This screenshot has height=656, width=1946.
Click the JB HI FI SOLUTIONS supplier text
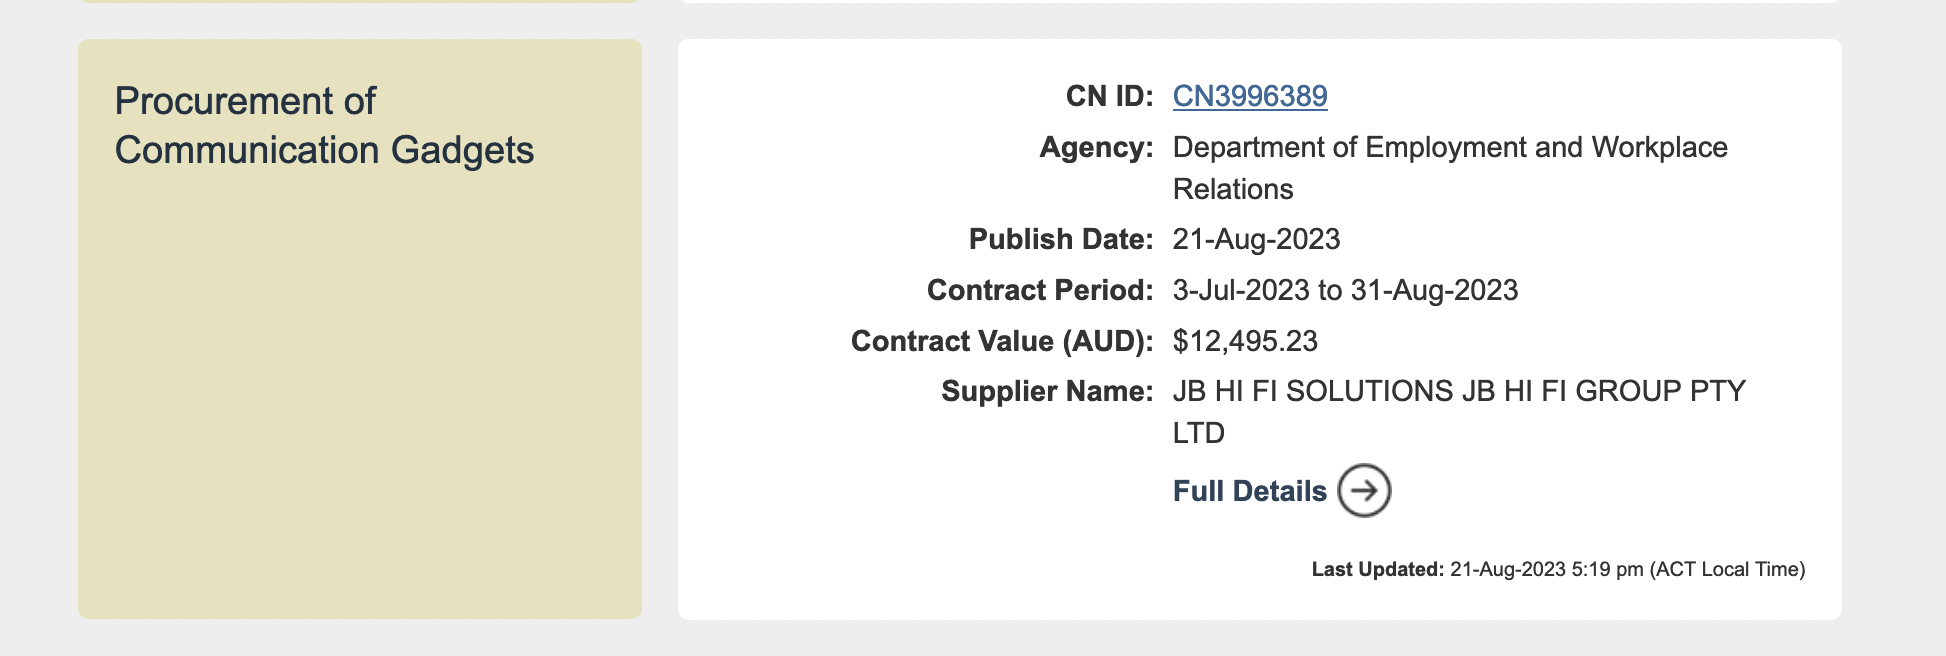[1313, 391]
